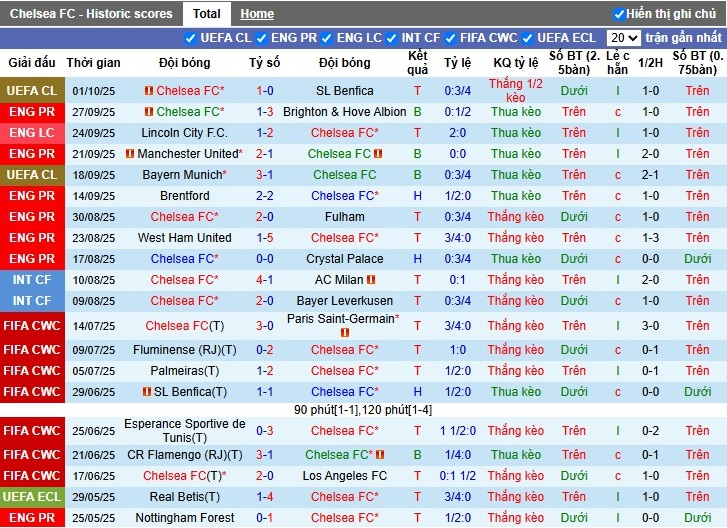727x528 pixels.
Task: Open CR Flamengo (RJ)(T) team link
Action: [x=185, y=455]
